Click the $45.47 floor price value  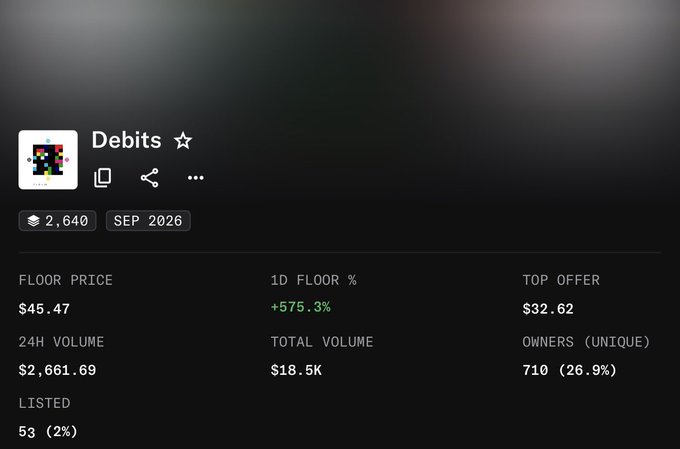pos(44,309)
